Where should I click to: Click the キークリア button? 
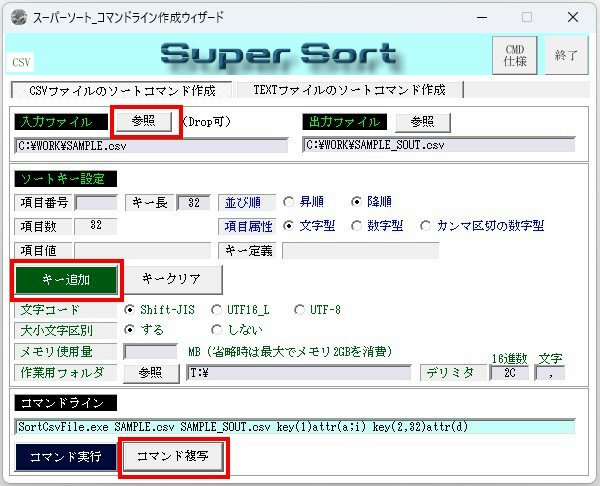coord(171,279)
